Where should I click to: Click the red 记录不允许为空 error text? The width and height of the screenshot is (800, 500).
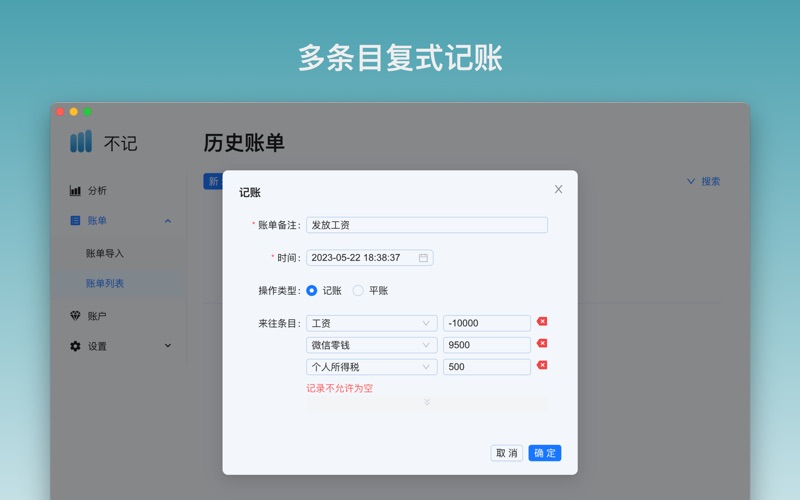click(x=339, y=388)
